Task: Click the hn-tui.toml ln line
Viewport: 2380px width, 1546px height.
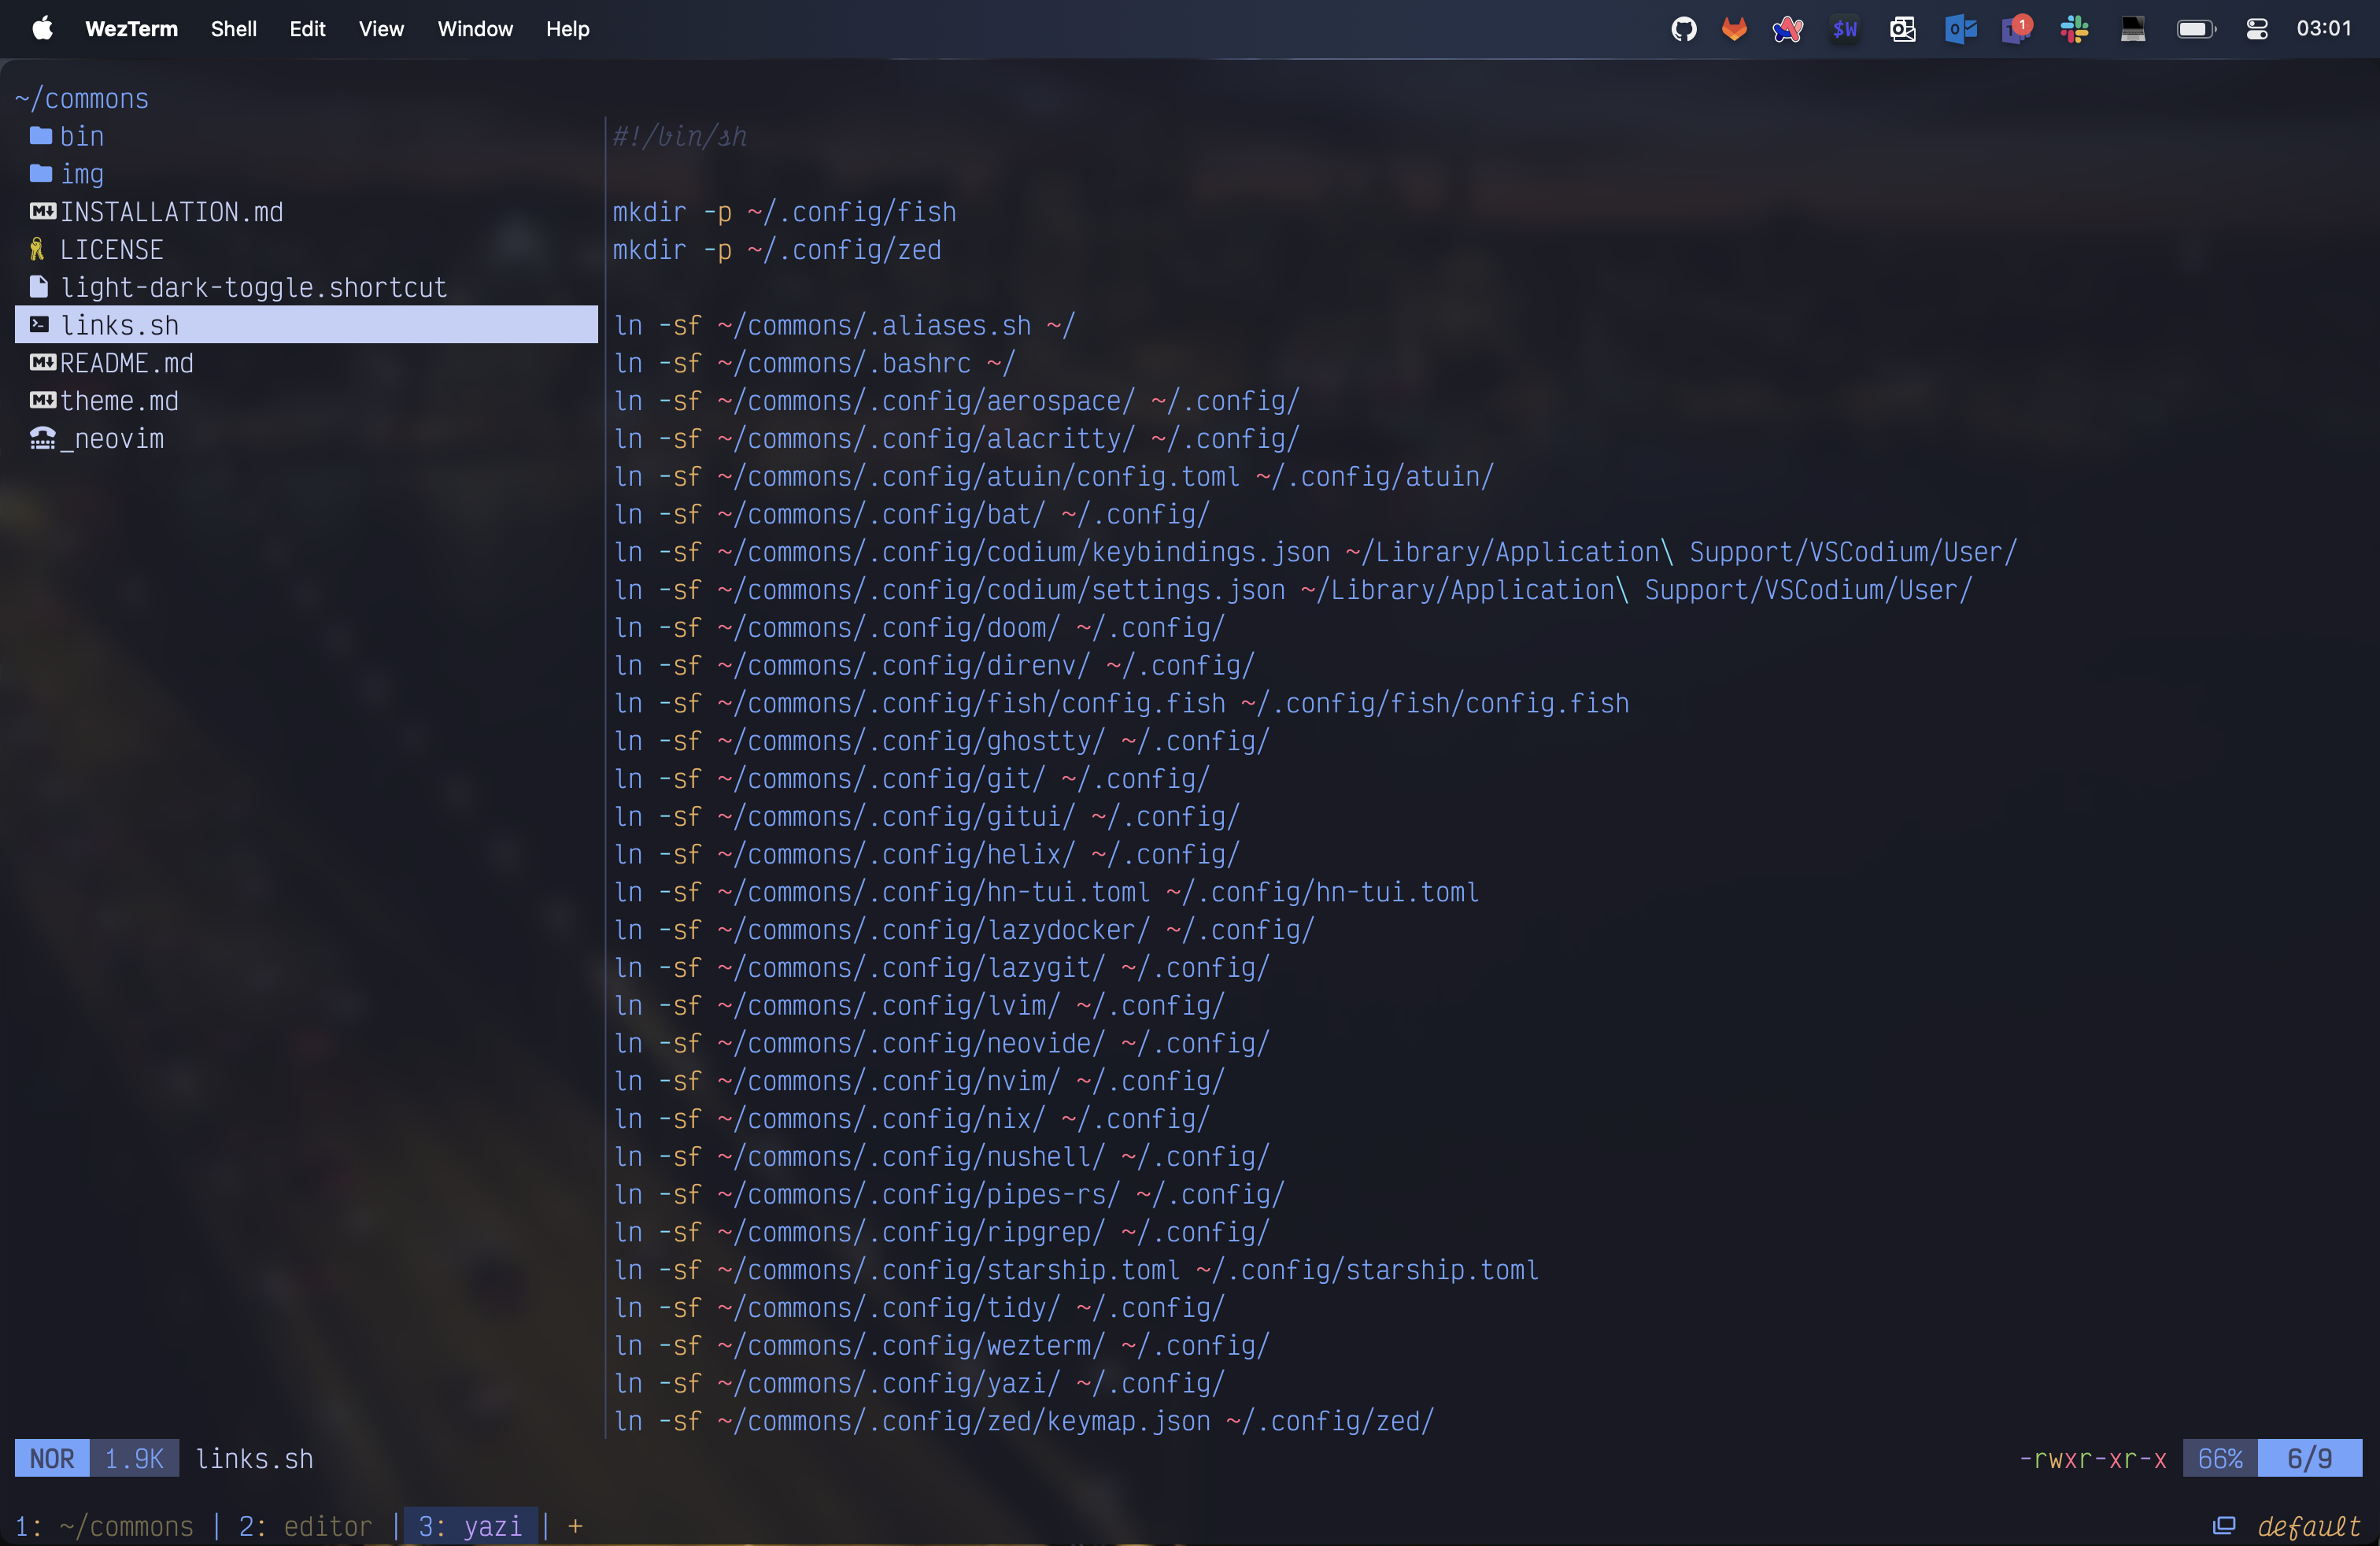Action: [x=1047, y=892]
